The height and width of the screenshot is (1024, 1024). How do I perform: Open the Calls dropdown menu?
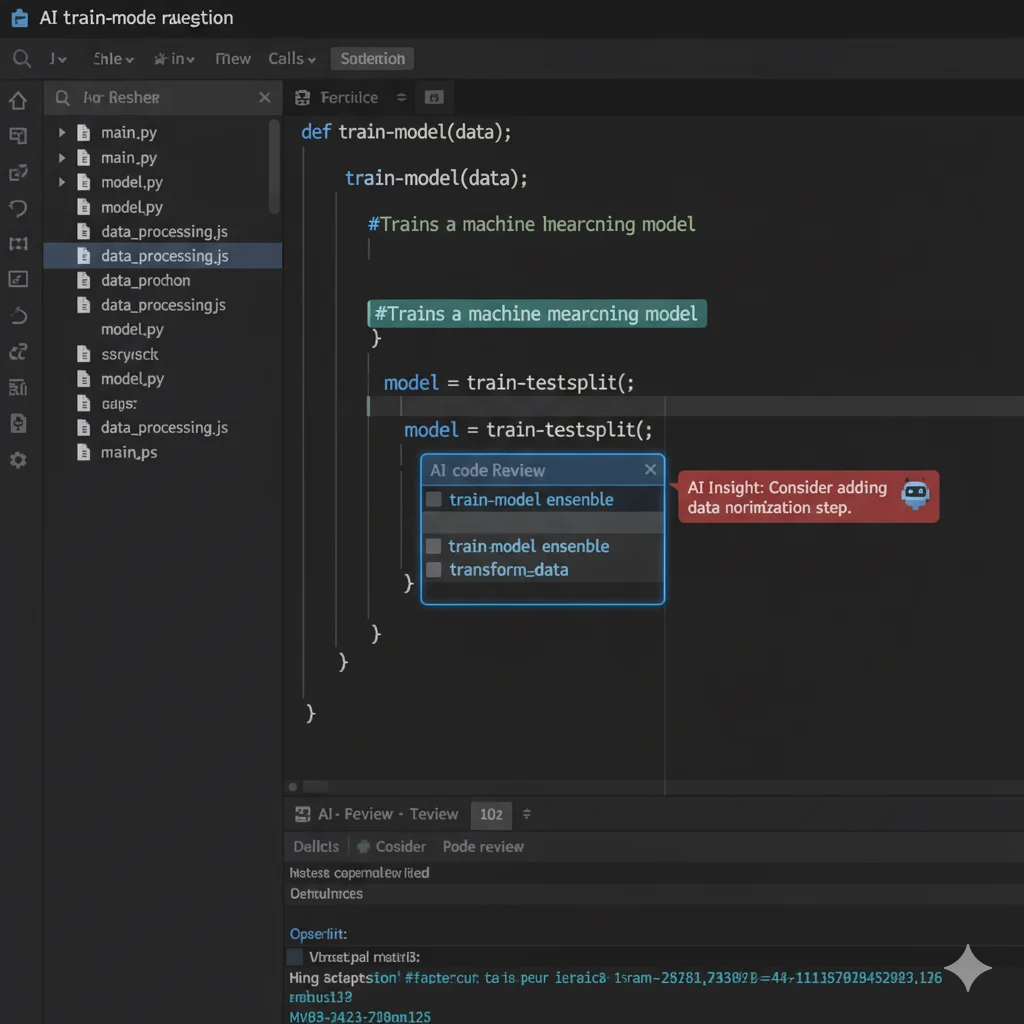point(292,59)
